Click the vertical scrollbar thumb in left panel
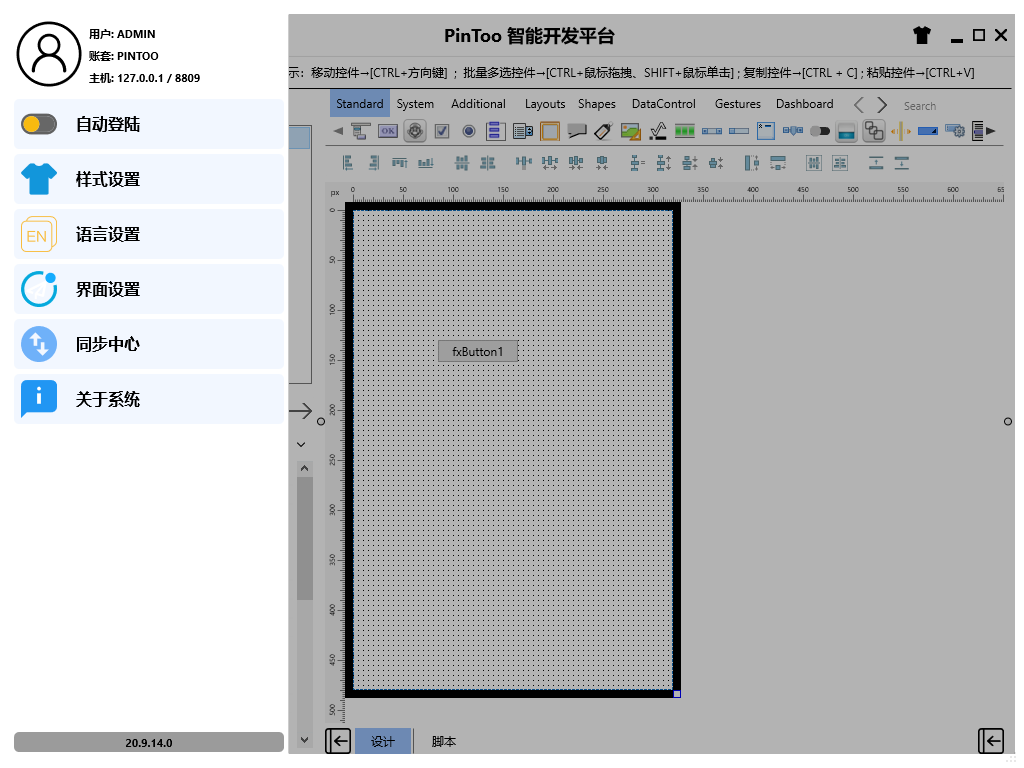This screenshot has width=1024, height=768. pyautogui.click(x=304, y=539)
